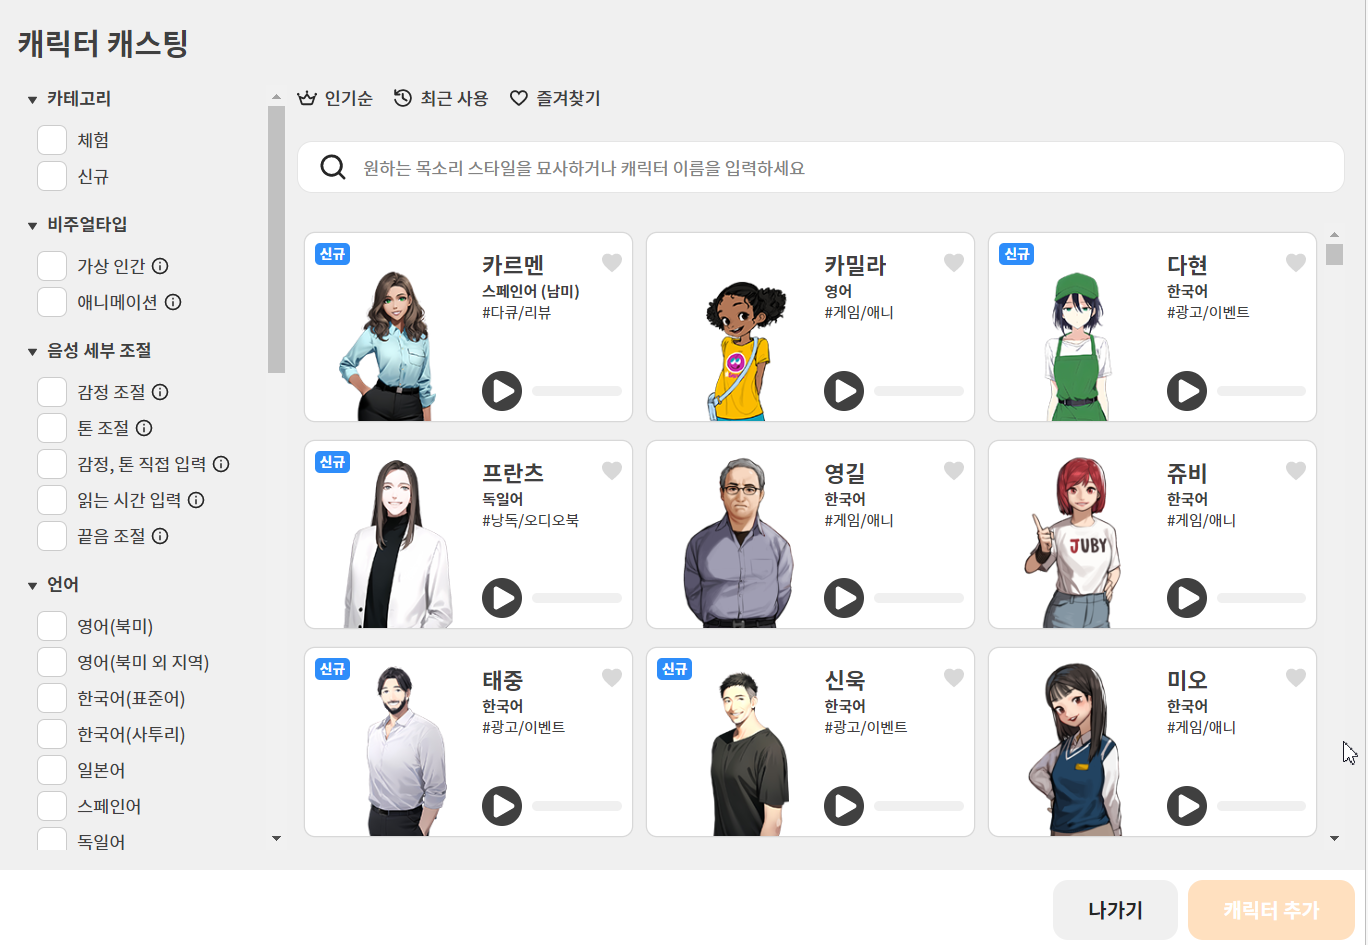This screenshot has height=945, width=1368.
Task: Switch to the 즐겨찾기 view
Action: 555,97
